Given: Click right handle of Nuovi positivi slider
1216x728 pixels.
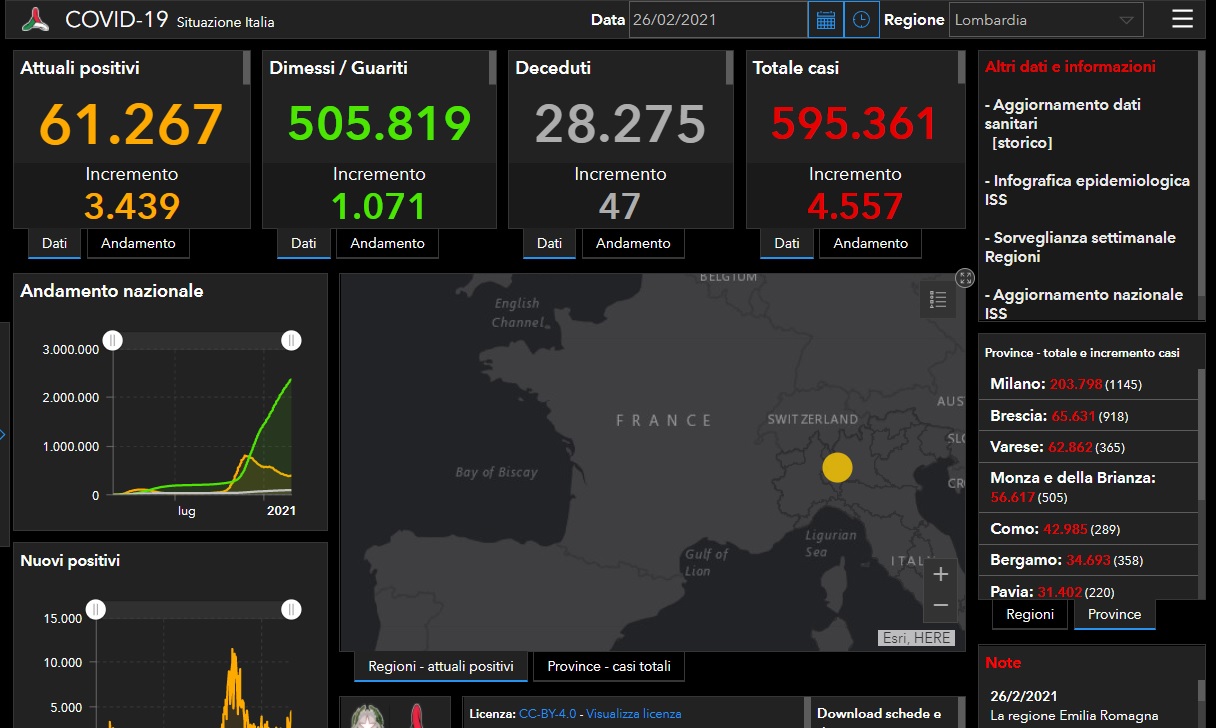Looking at the screenshot, I should (x=291, y=609).
